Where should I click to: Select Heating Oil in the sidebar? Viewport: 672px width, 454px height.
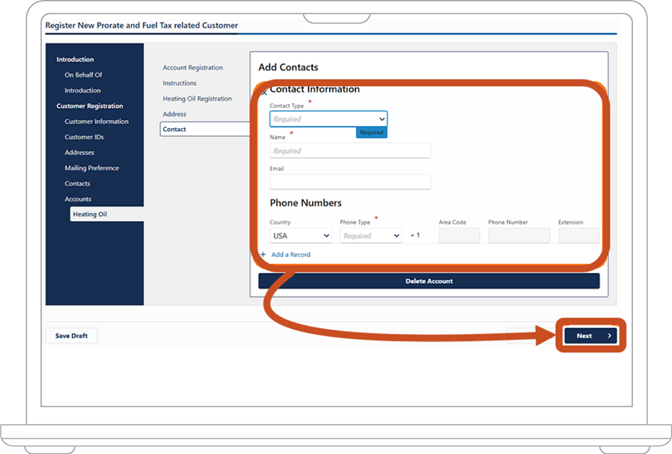107,214
